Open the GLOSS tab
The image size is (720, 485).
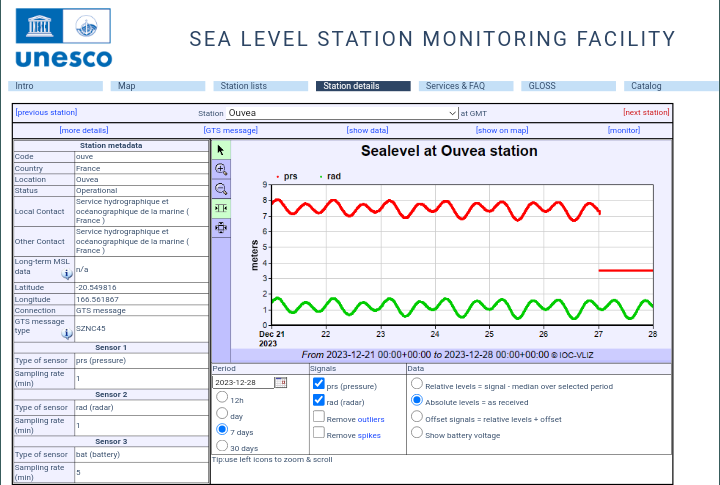pyautogui.click(x=568, y=86)
